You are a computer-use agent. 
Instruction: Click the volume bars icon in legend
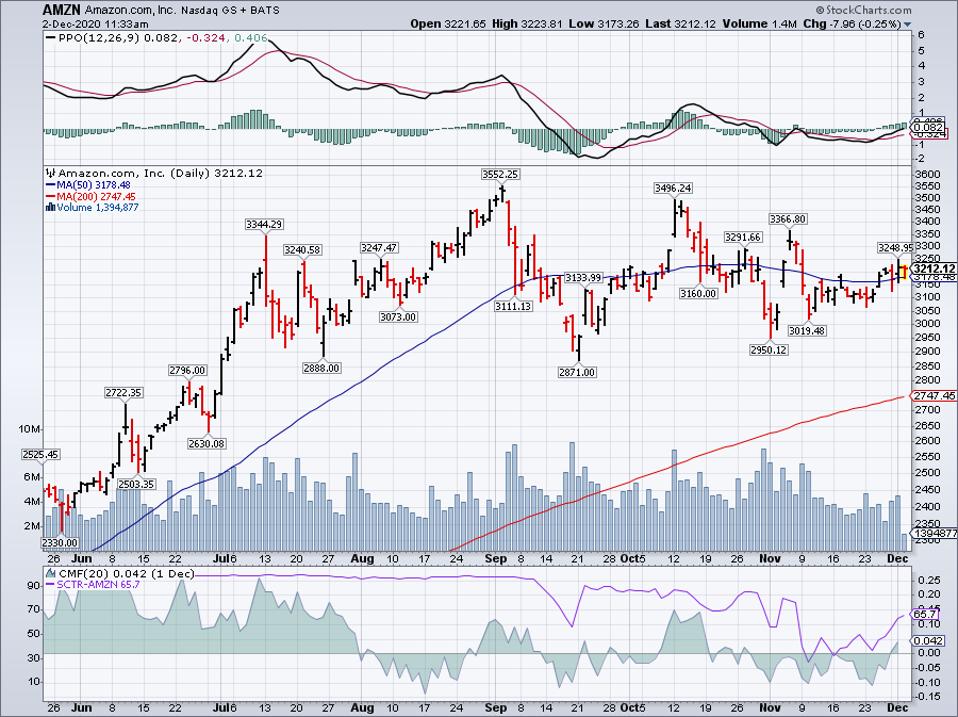coord(51,208)
